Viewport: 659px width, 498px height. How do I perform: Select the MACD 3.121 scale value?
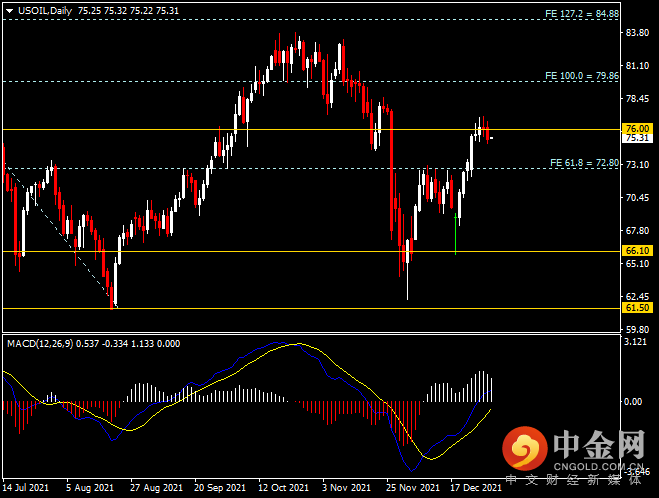pos(635,342)
